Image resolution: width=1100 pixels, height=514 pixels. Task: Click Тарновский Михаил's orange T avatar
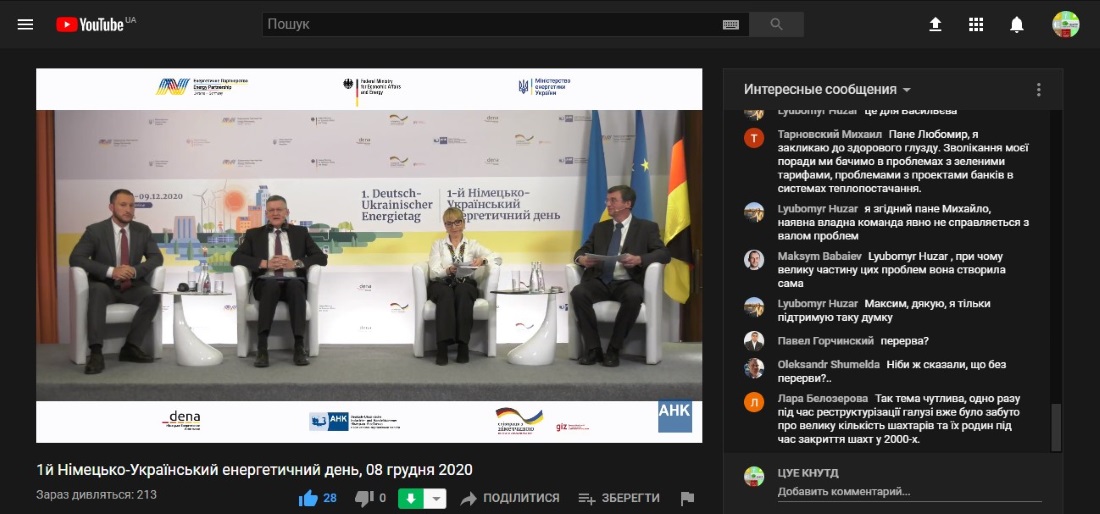tap(754, 138)
